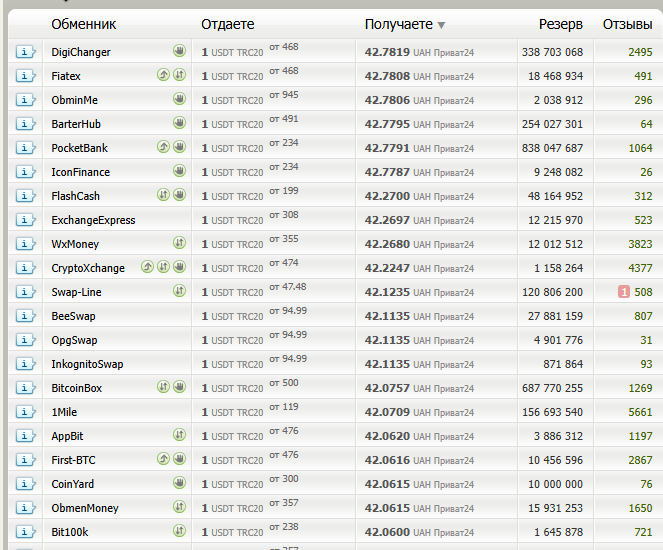663x550 pixels.
Task: Click the info icon in the ObminMe row
Action: coord(25,100)
